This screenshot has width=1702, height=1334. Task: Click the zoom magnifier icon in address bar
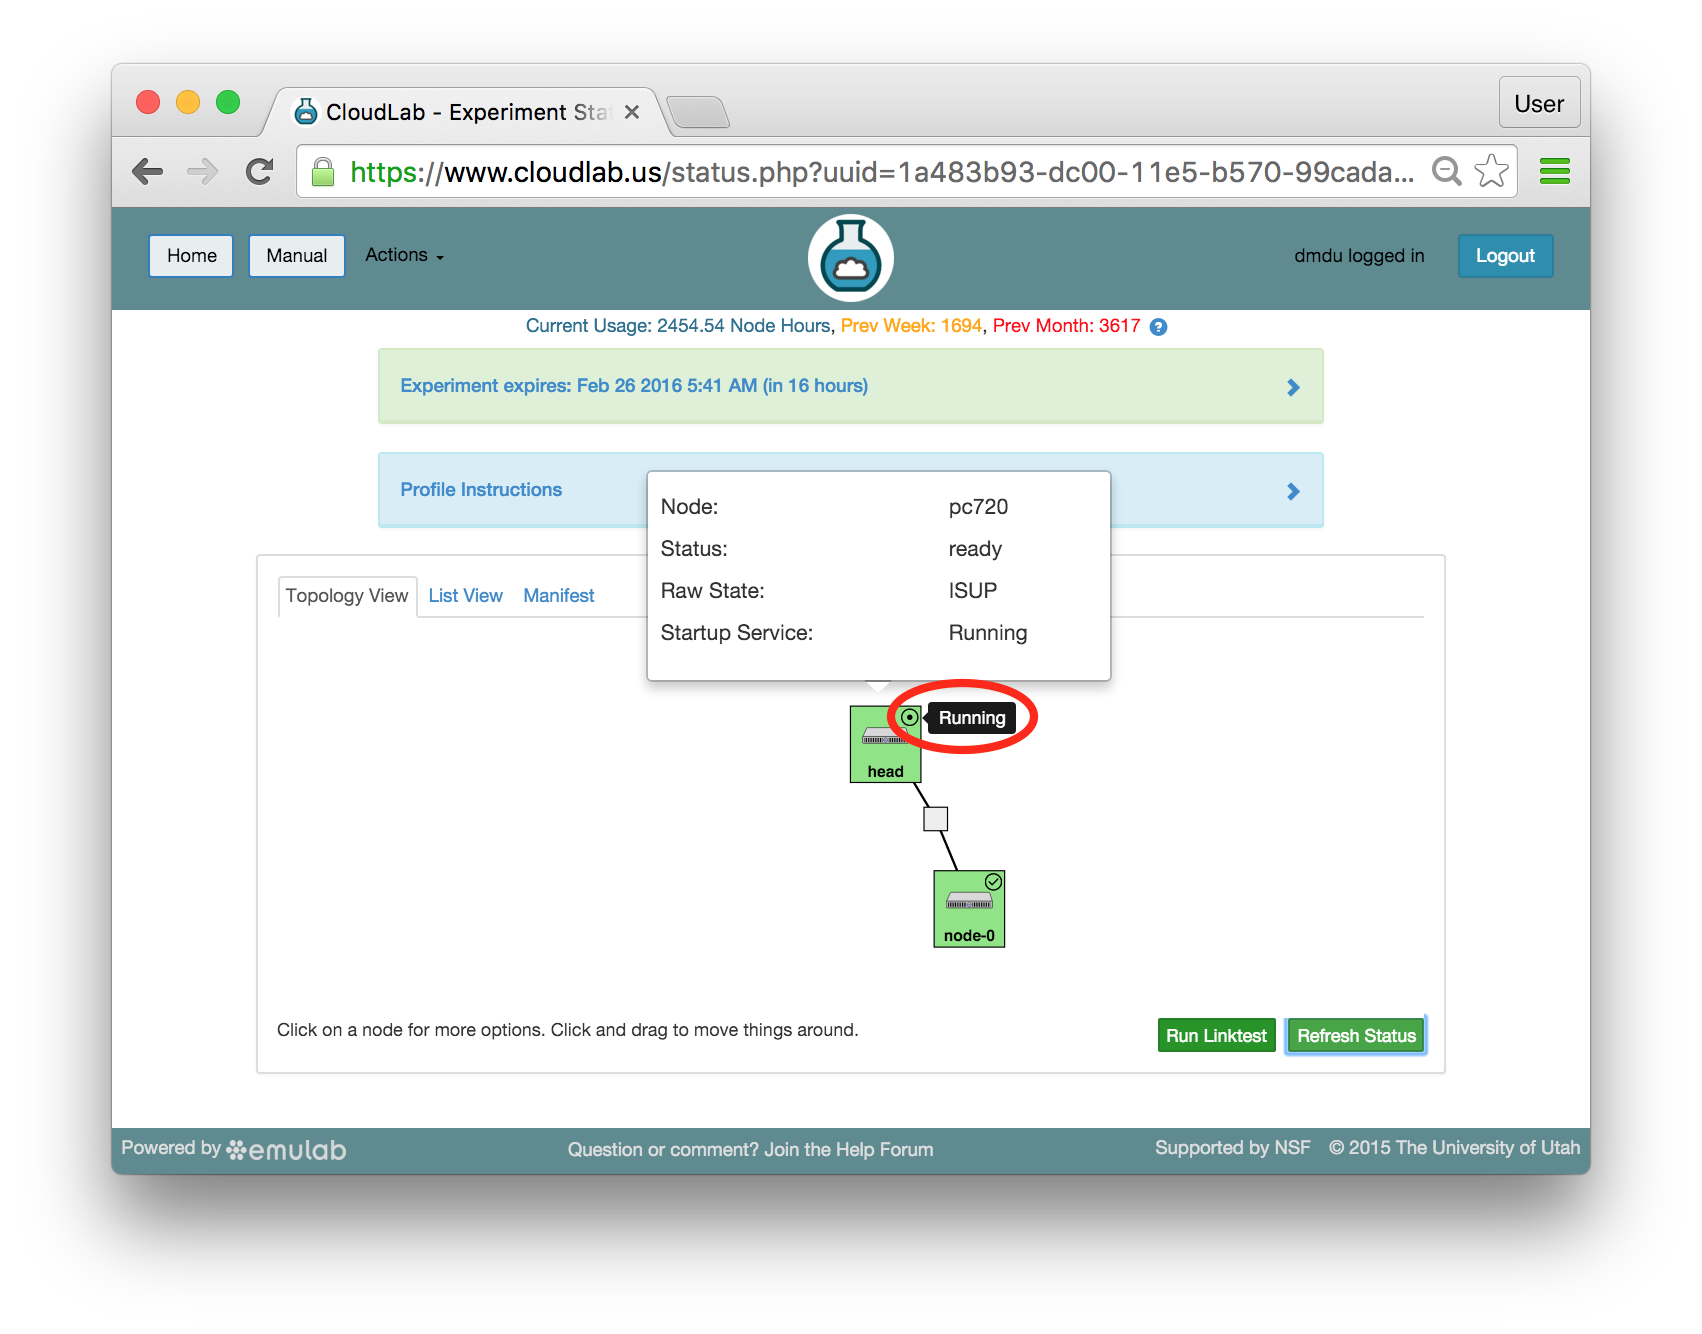point(1446,172)
